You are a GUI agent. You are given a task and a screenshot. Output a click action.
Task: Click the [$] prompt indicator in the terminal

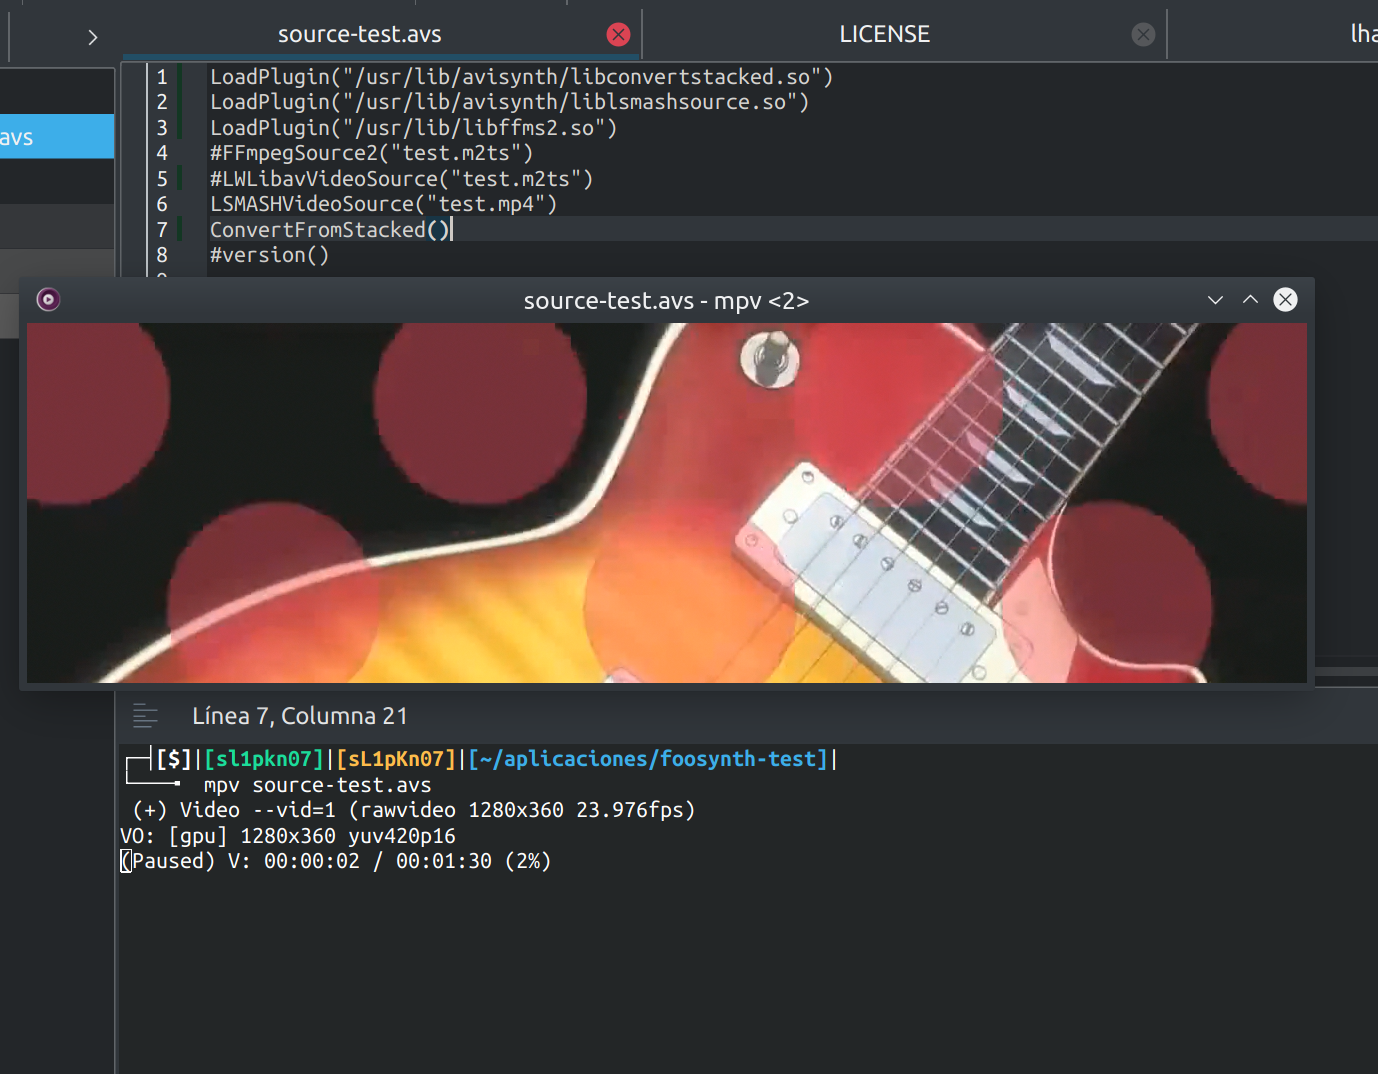[174, 758]
